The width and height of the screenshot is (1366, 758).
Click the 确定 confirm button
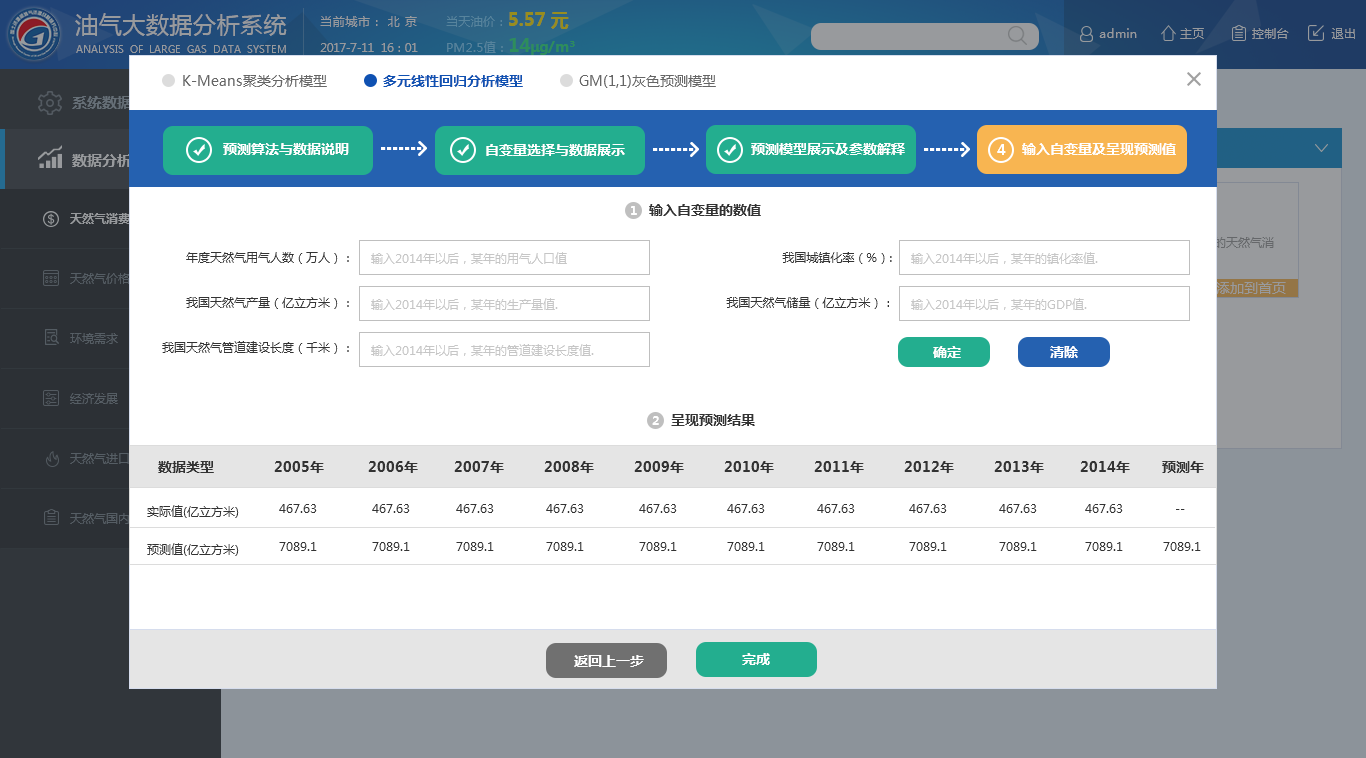point(944,352)
